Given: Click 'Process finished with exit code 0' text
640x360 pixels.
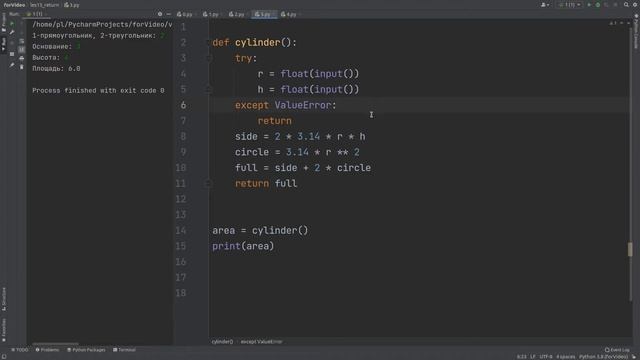Looking at the screenshot, I should (x=98, y=91).
